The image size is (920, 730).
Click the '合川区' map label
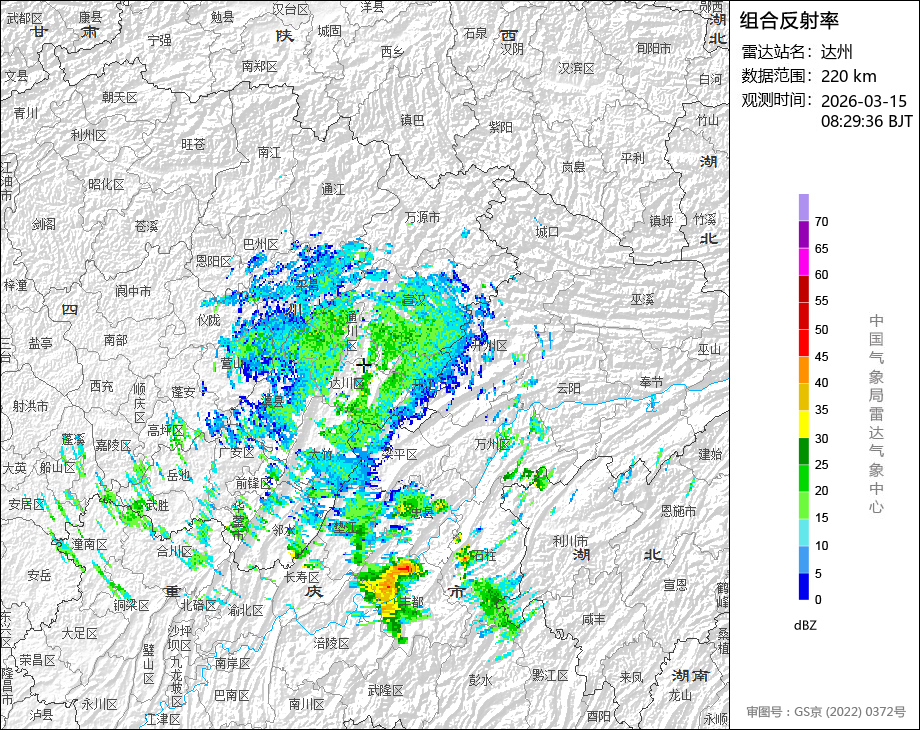tap(174, 552)
